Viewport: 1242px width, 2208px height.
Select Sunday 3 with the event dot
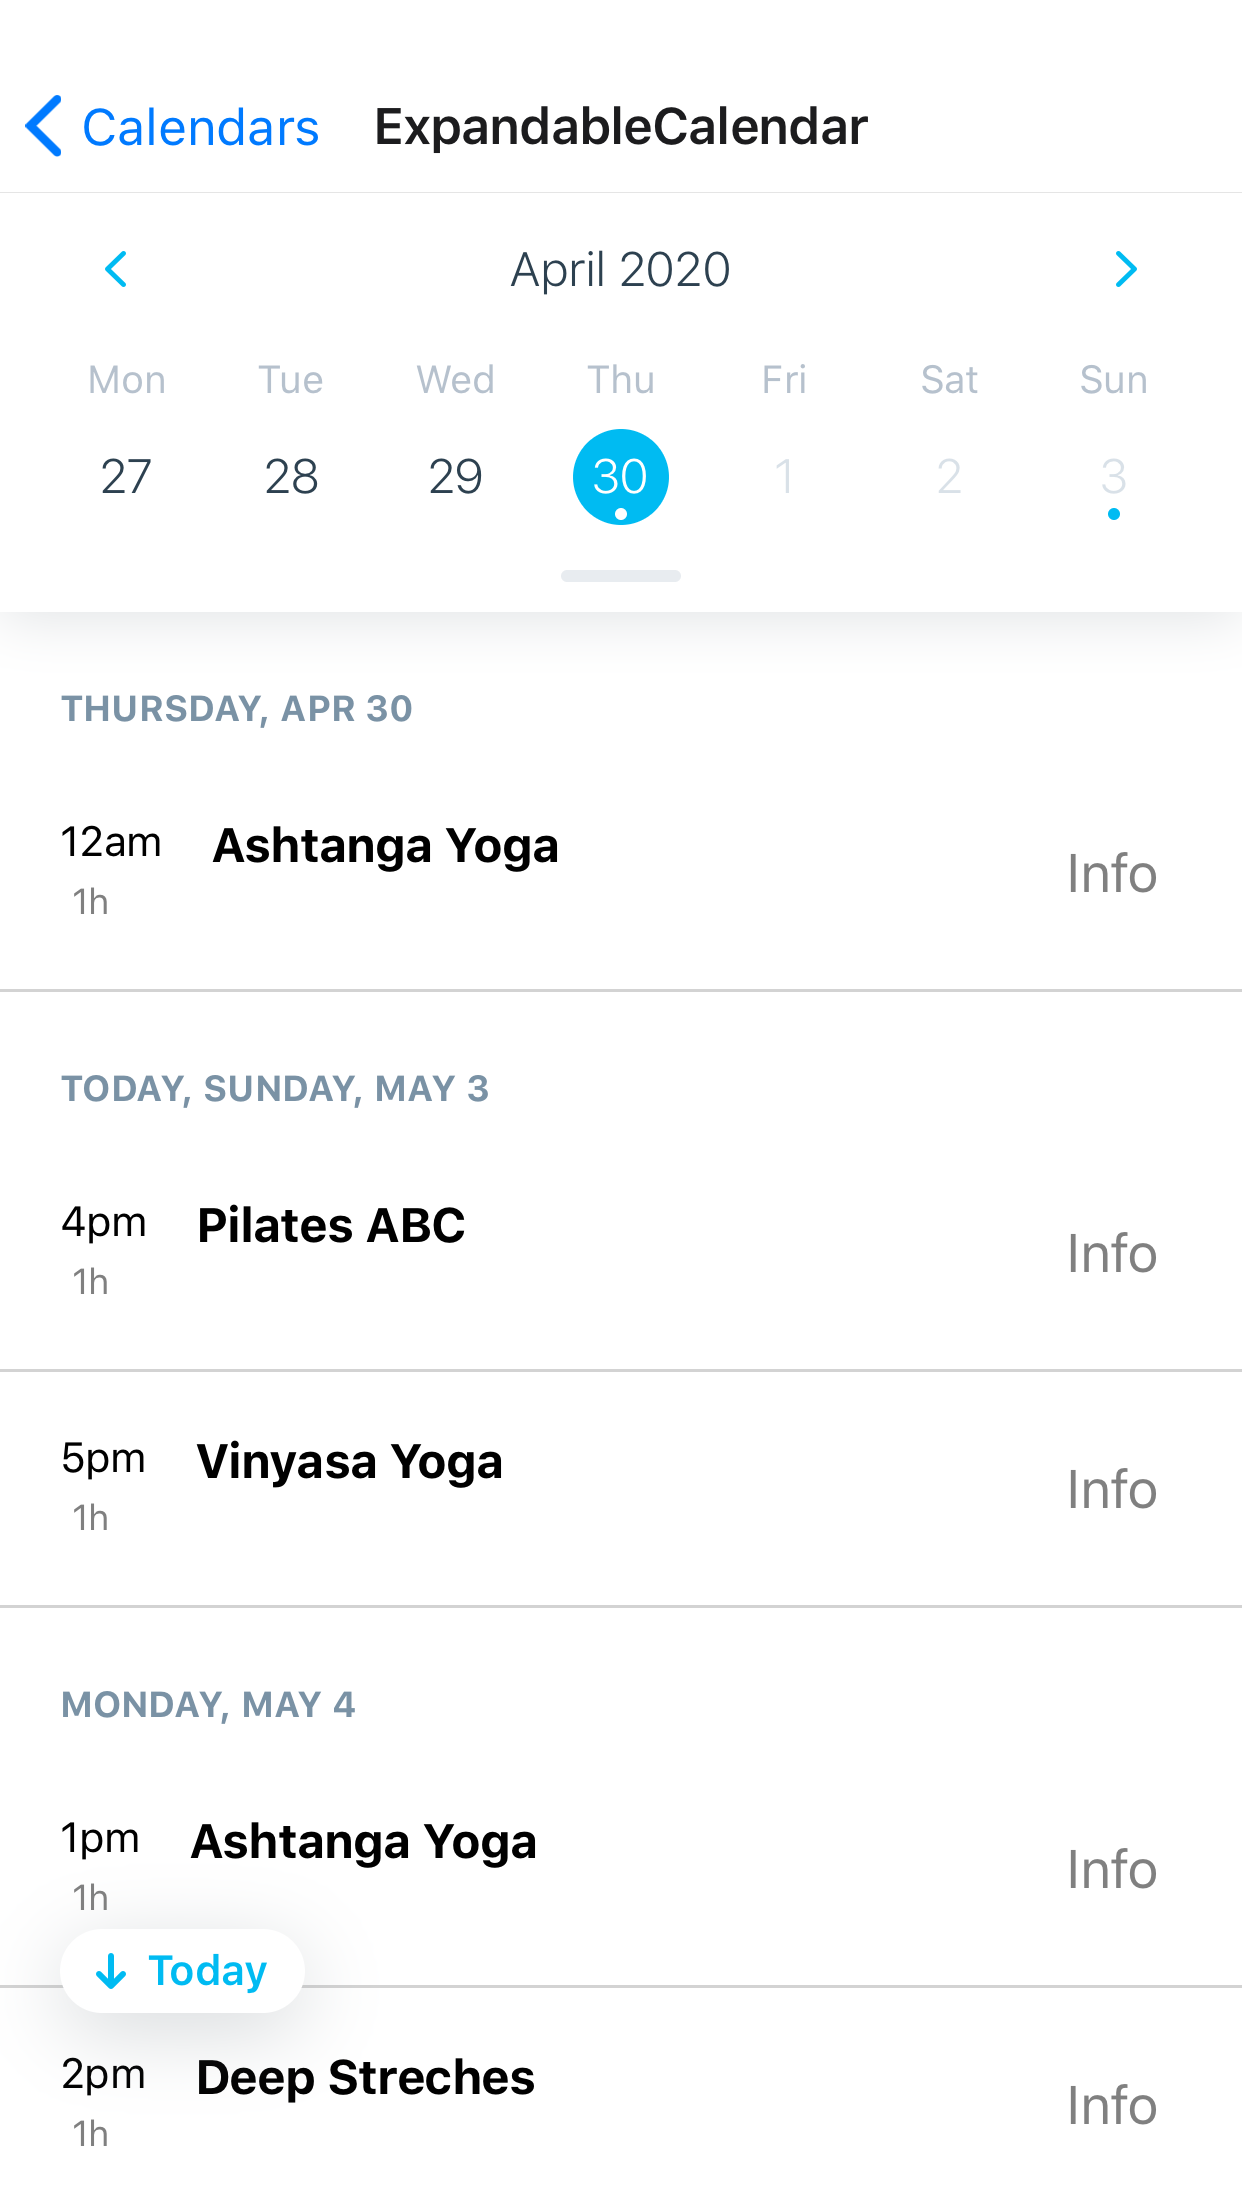[1113, 476]
